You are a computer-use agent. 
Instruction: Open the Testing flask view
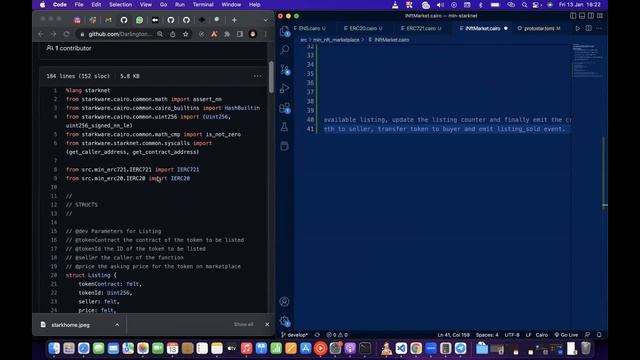click(284, 127)
